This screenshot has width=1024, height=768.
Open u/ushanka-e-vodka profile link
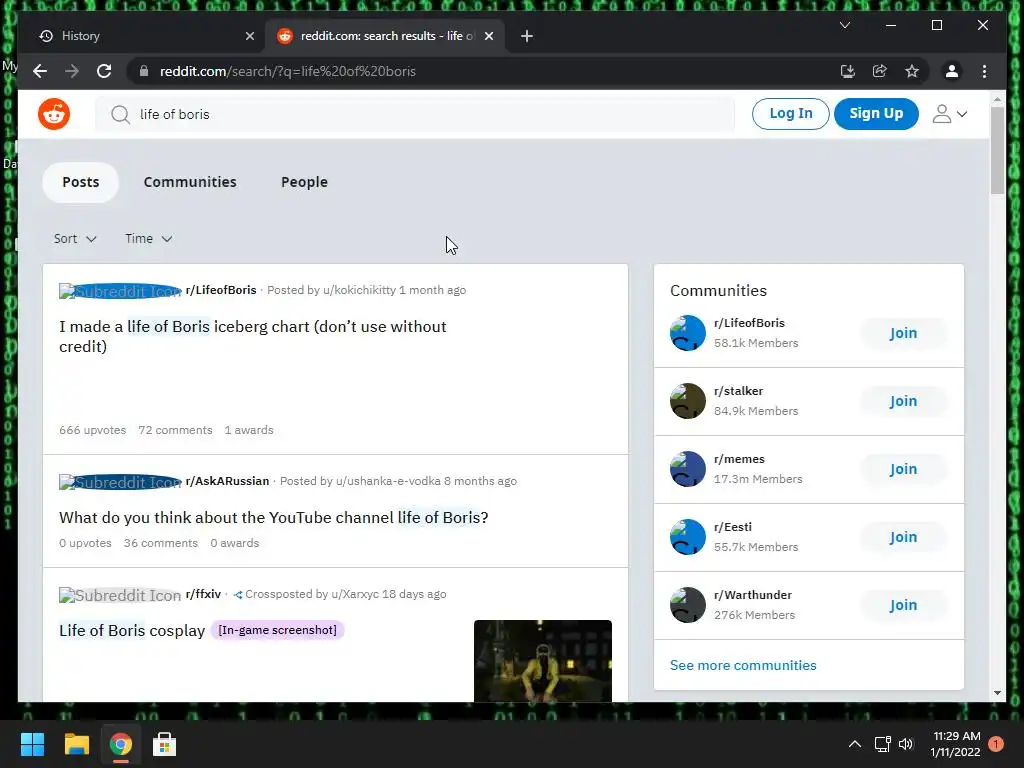pyautogui.click(x=388, y=481)
